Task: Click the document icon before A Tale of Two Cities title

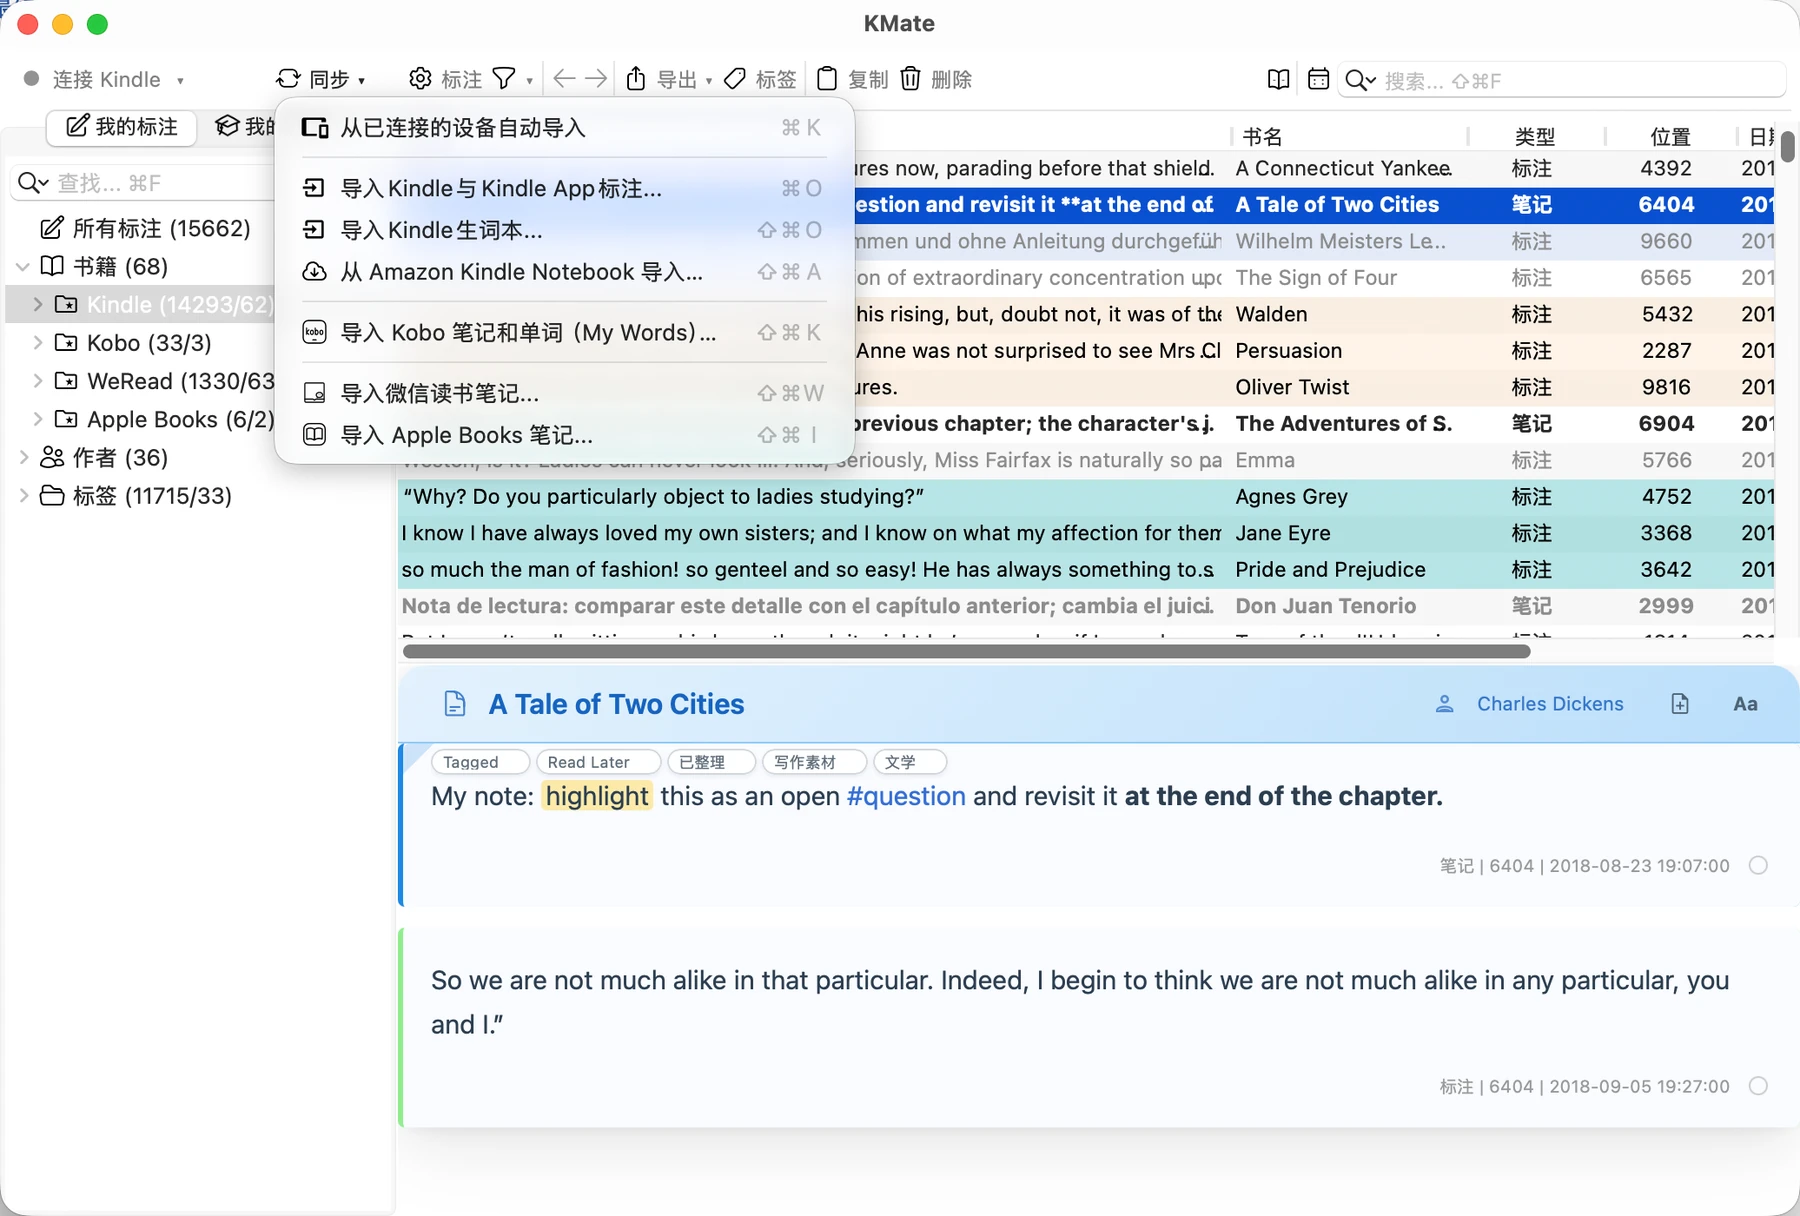Action: point(455,704)
